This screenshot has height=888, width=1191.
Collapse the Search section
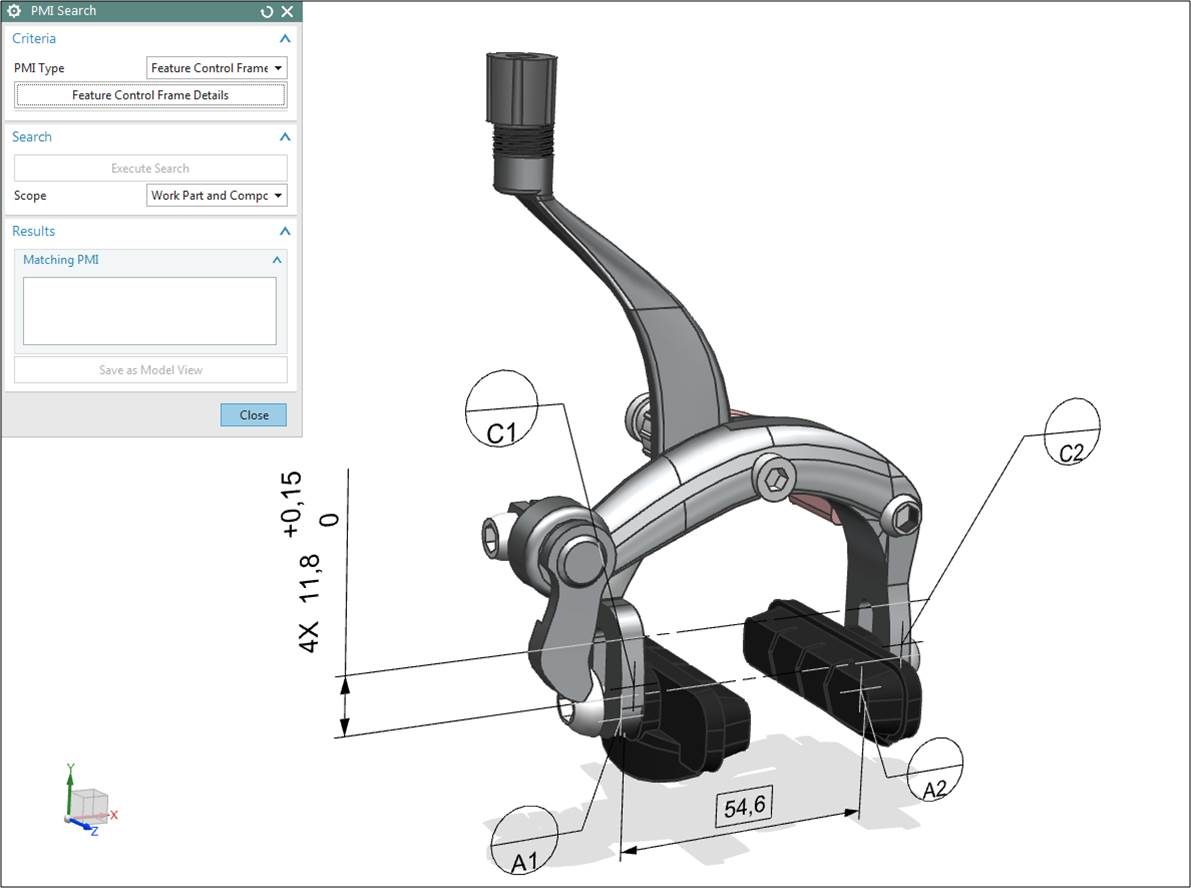coord(285,137)
